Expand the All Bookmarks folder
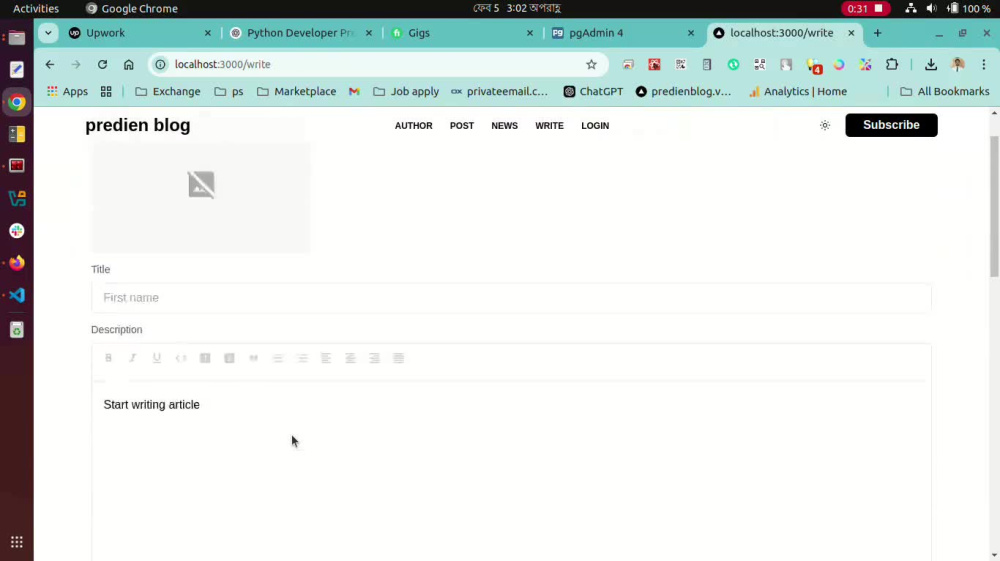The height and width of the screenshot is (561, 1000). coord(945,92)
